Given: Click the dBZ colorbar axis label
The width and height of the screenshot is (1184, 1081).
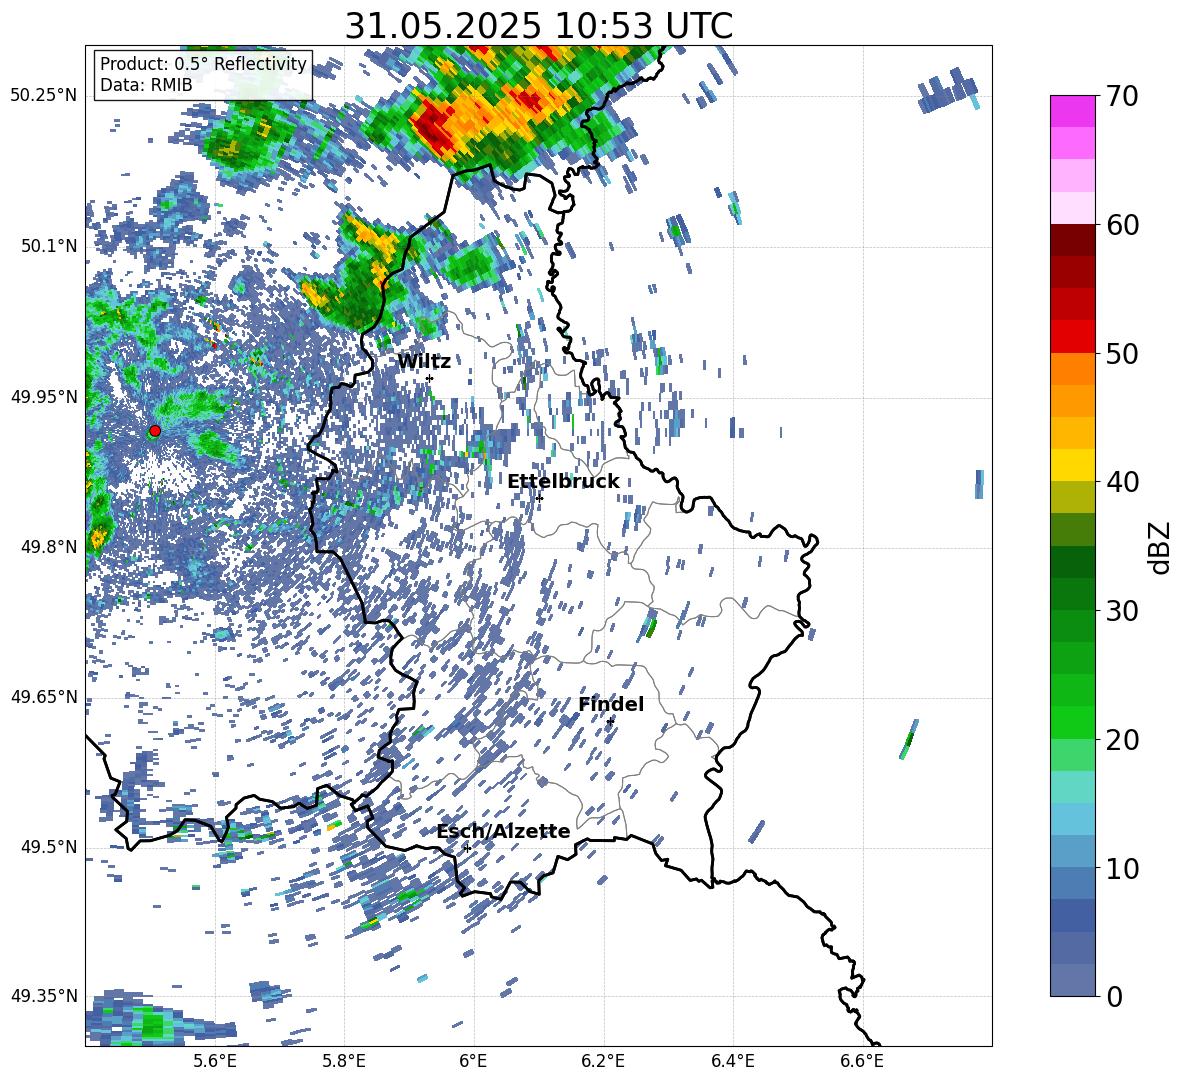Looking at the screenshot, I should (x=1160, y=547).
